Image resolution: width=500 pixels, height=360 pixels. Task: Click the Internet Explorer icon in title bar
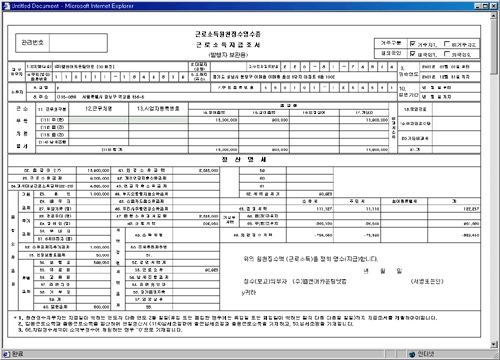click(x=6, y=6)
